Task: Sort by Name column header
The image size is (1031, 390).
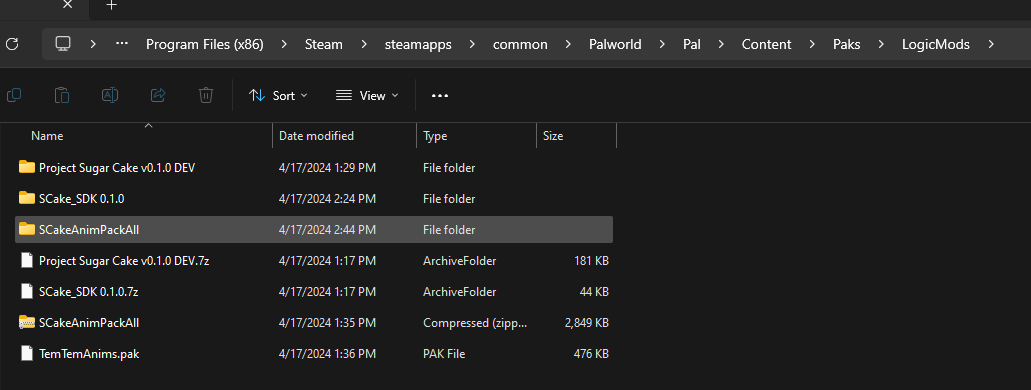Action: click(x=47, y=136)
